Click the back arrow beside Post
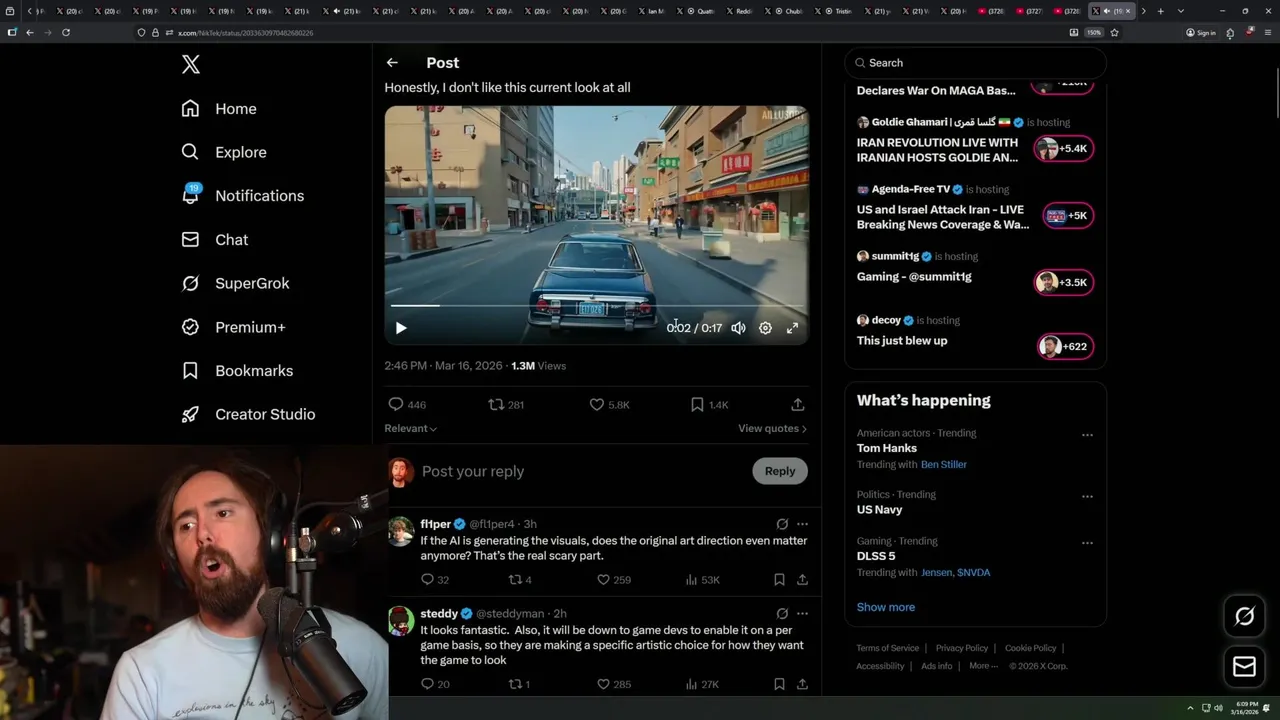The height and width of the screenshot is (720, 1280). pyautogui.click(x=392, y=62)
